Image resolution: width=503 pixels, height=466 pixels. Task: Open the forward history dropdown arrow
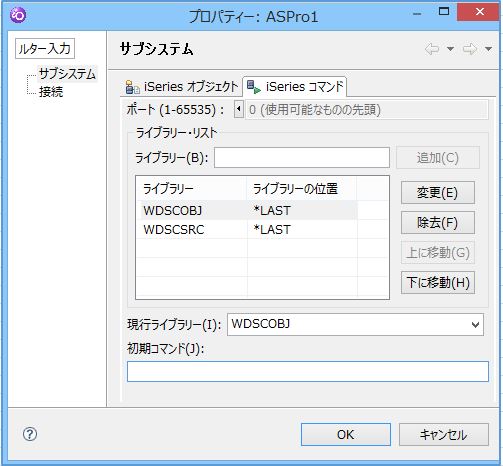[x=488, y=49]
